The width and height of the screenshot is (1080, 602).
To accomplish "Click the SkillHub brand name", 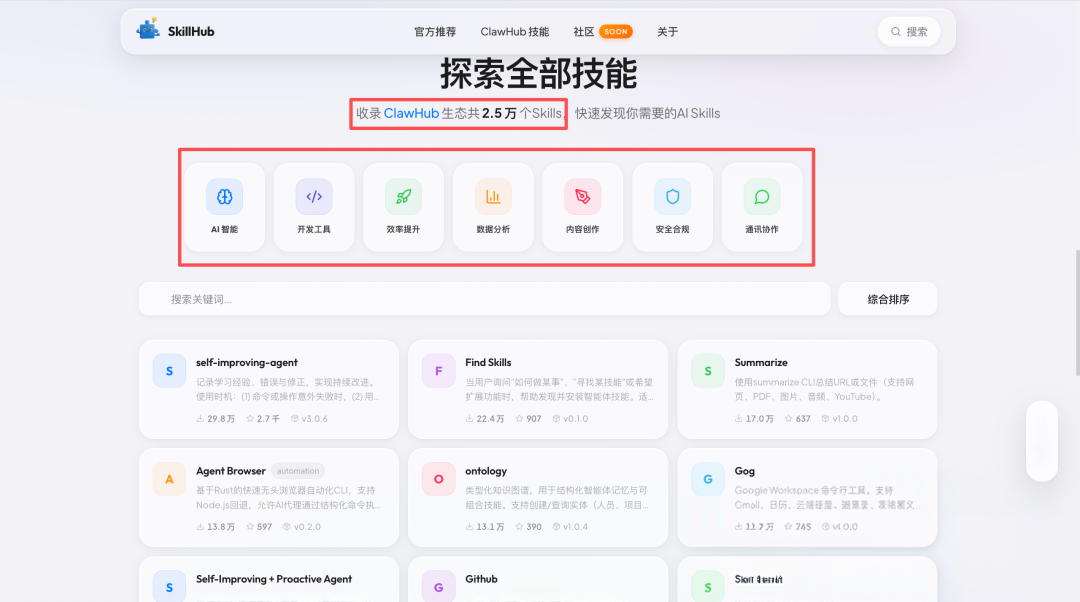I will pyautogui.click(x=191, y=32).
